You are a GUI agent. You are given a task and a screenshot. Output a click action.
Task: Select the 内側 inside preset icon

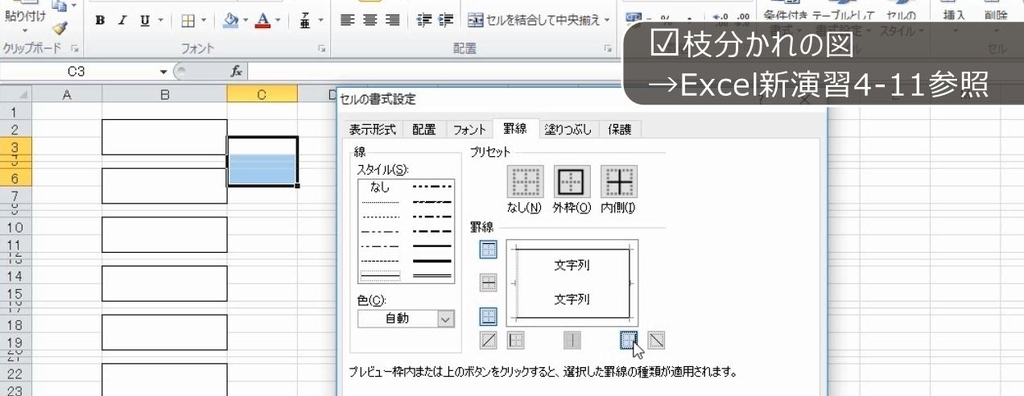618,182
